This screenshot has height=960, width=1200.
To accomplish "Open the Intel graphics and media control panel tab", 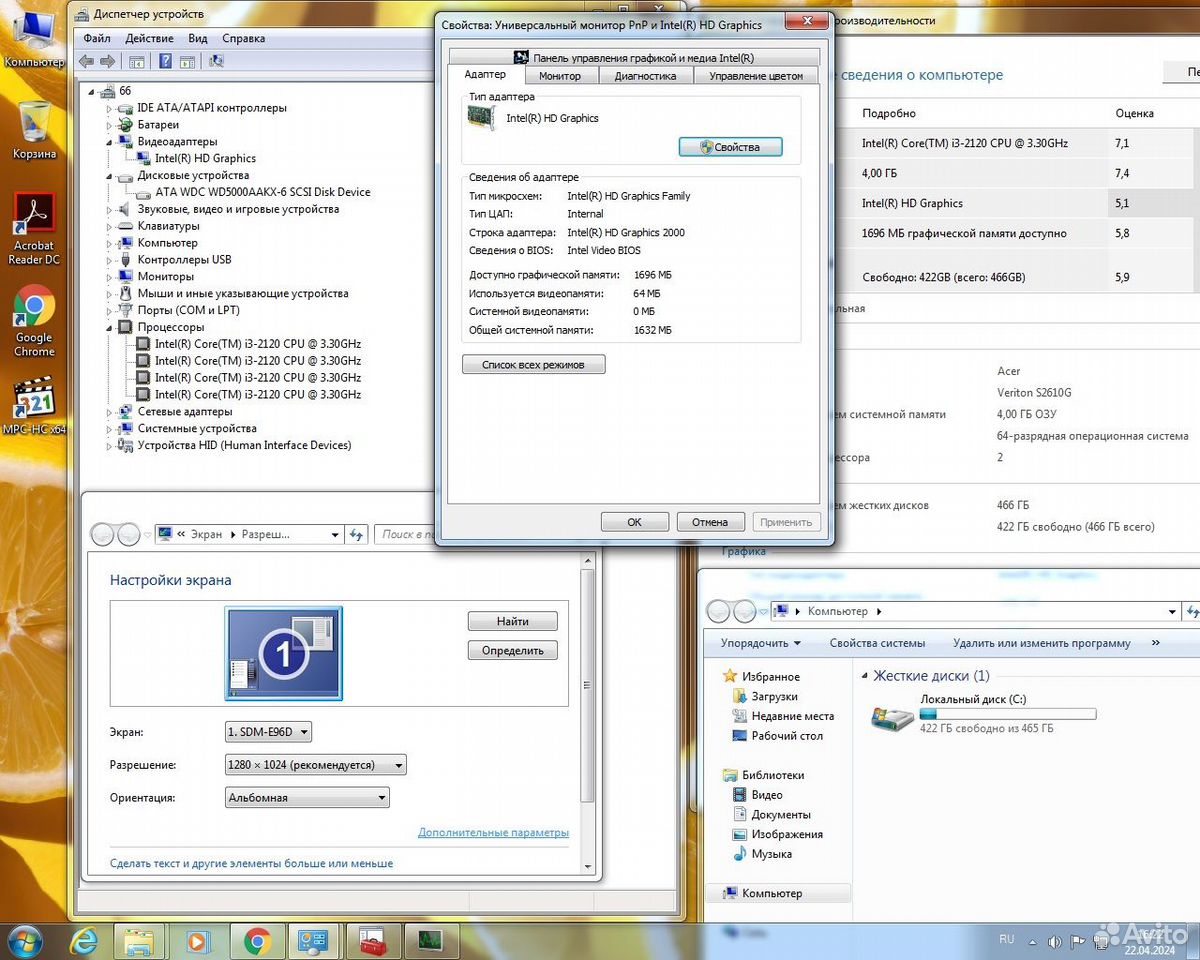I will [x=634, y=58].
